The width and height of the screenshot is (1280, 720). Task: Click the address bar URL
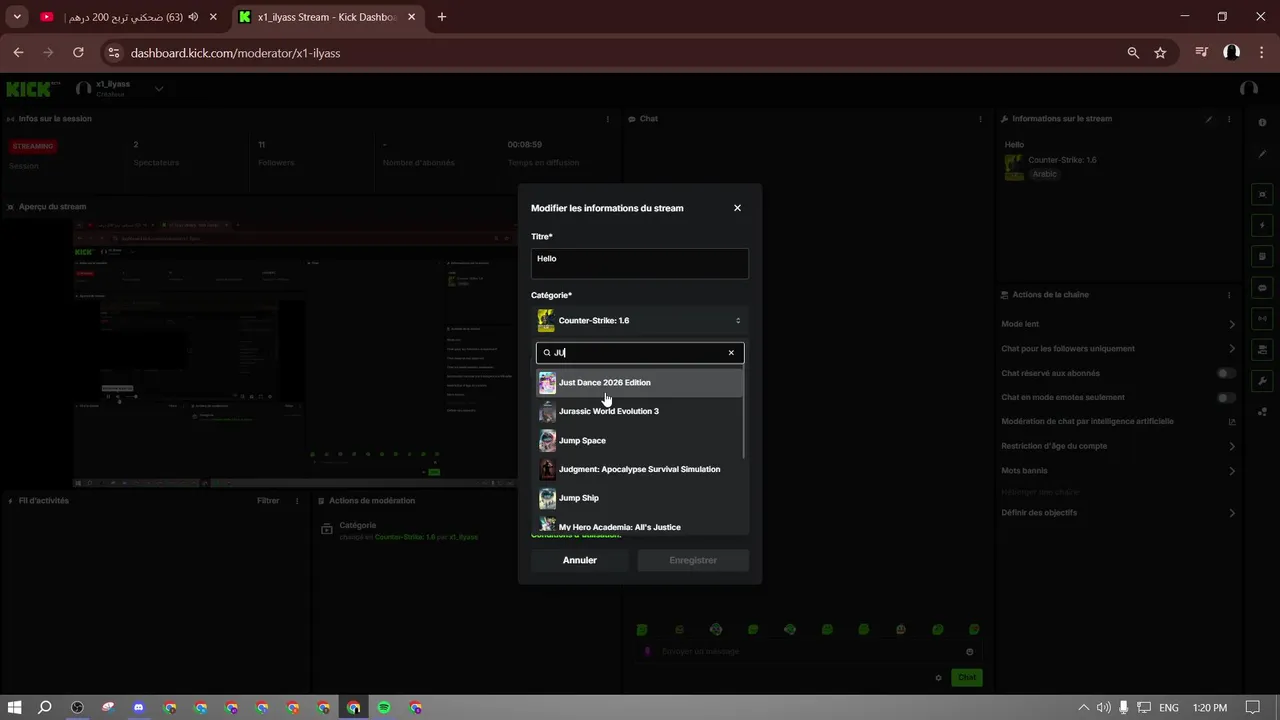point(235,53)
